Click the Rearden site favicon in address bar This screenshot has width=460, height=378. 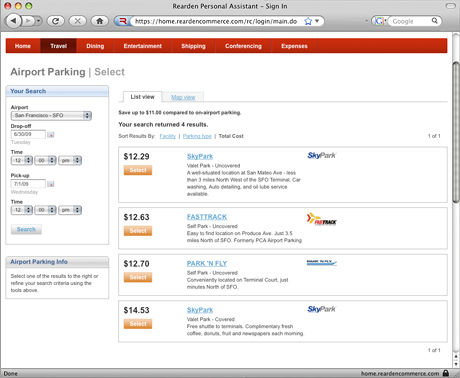coord(122,21)
